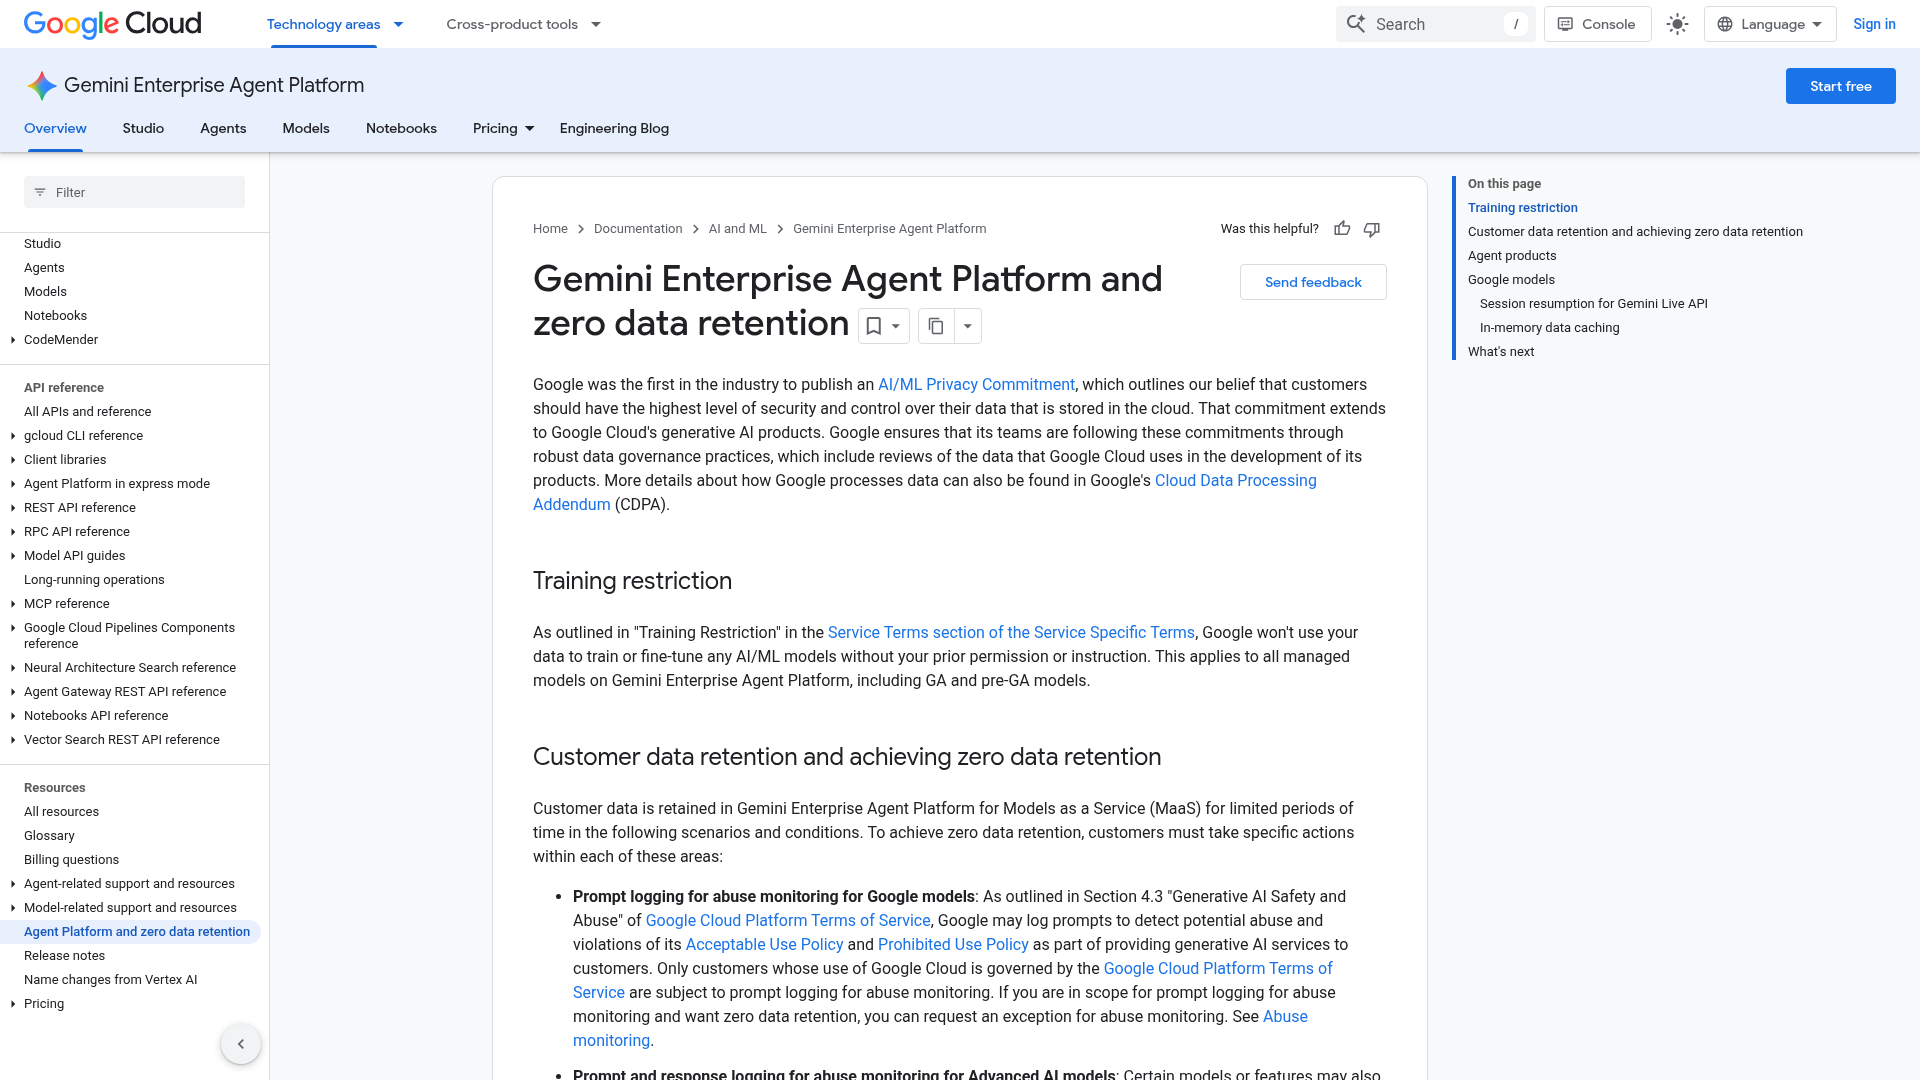Open Billing questions in sidebar
This screenshot has width=1920, height=1080.
[x=71, y=860]
